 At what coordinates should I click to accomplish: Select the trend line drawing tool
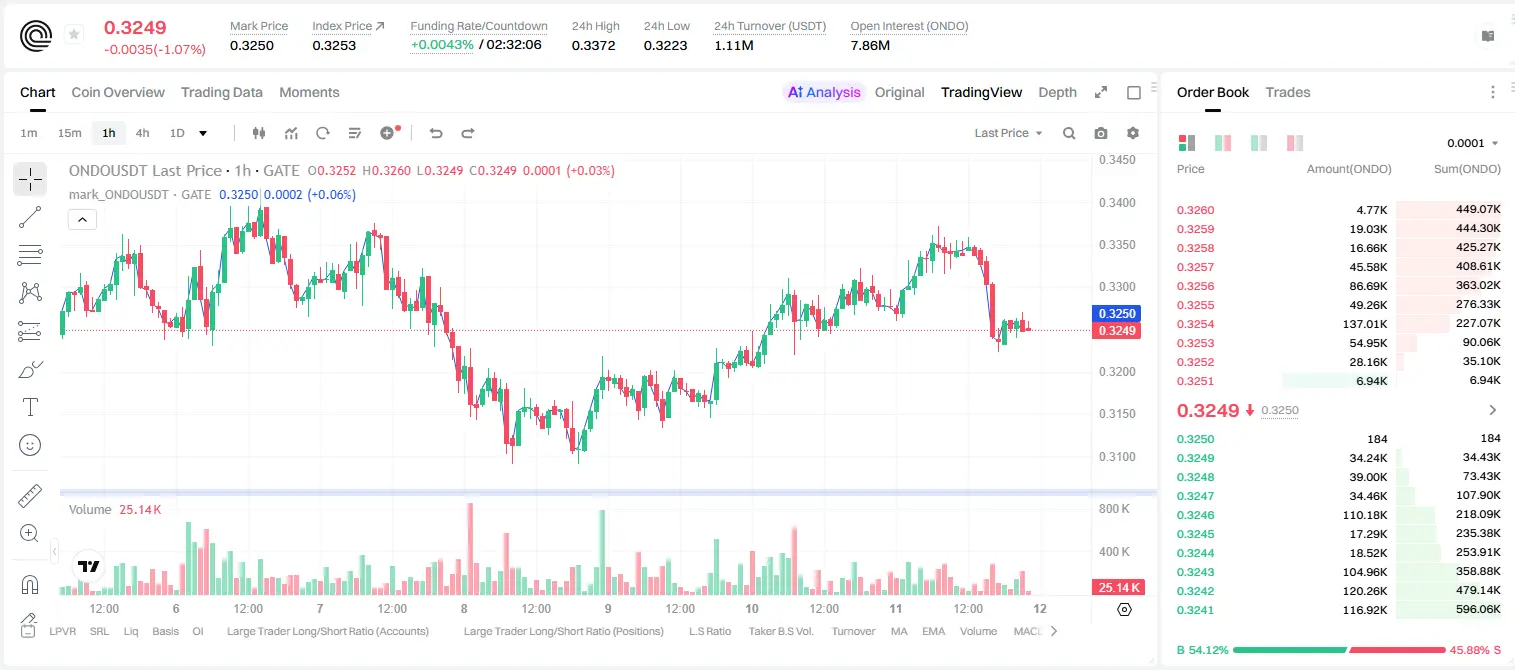pos(30,217)
